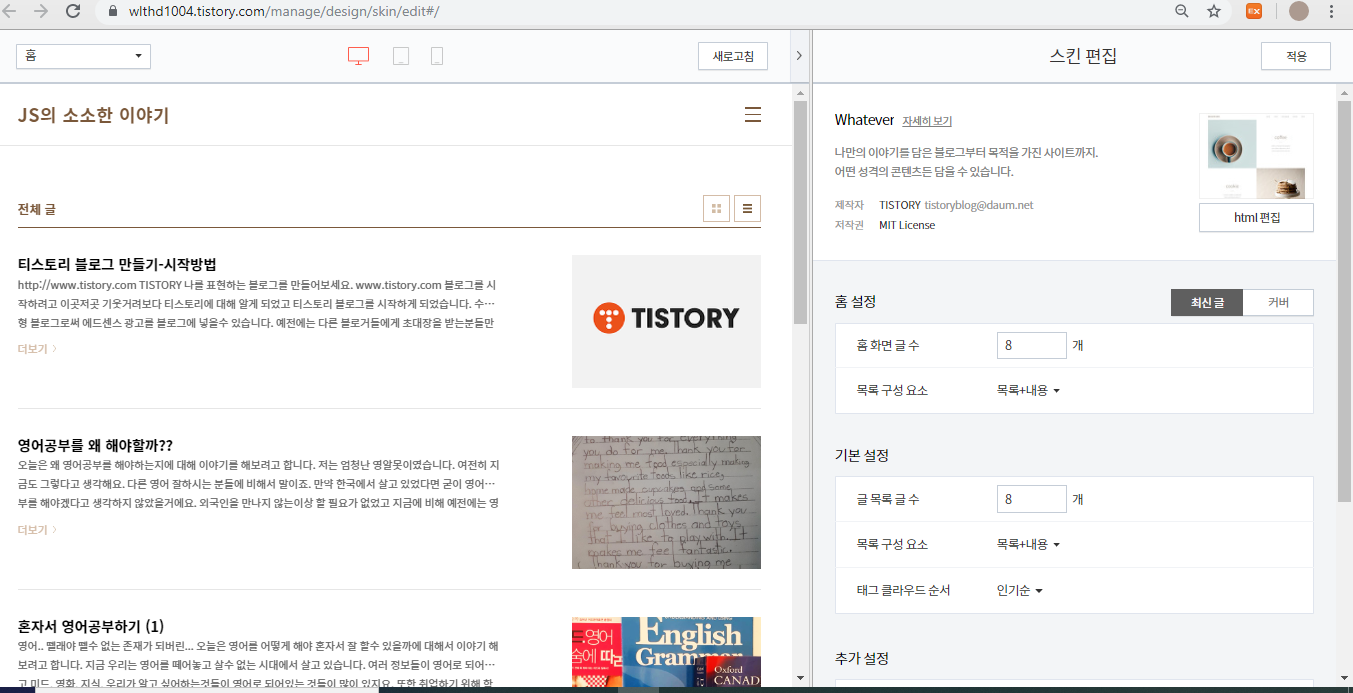Click the 적용 apply button
Screen dimensions: 1353x693
pyautogui.click(x=1296, y=56)
